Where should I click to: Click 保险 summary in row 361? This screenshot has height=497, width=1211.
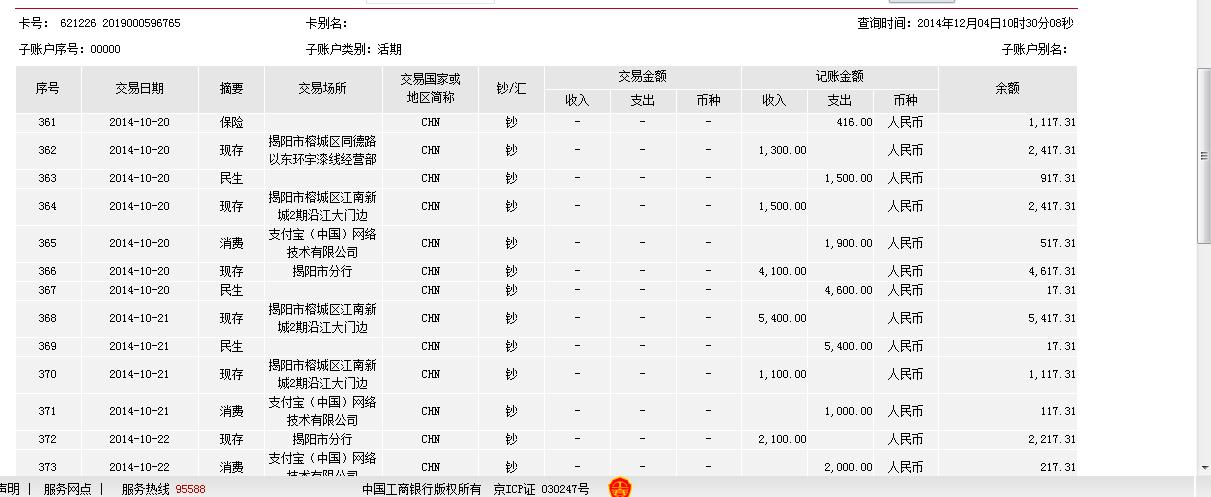[x=232, y=122]
